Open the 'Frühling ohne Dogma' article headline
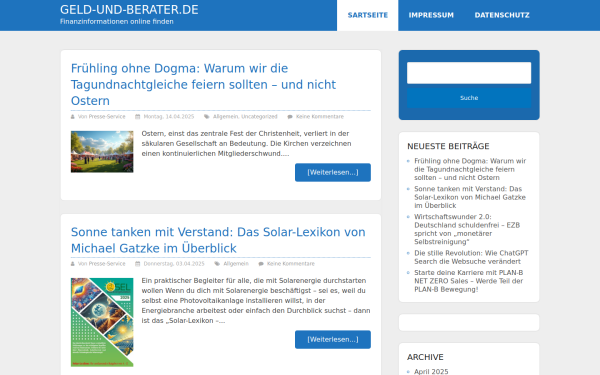This screenshot has width=600, height=375. click(x=203, y=85)
